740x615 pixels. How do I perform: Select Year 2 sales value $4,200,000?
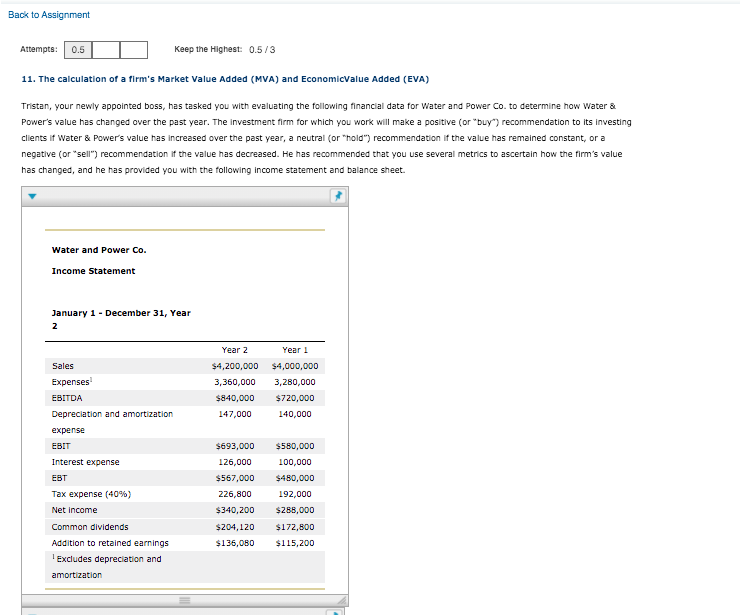point(235,366)
